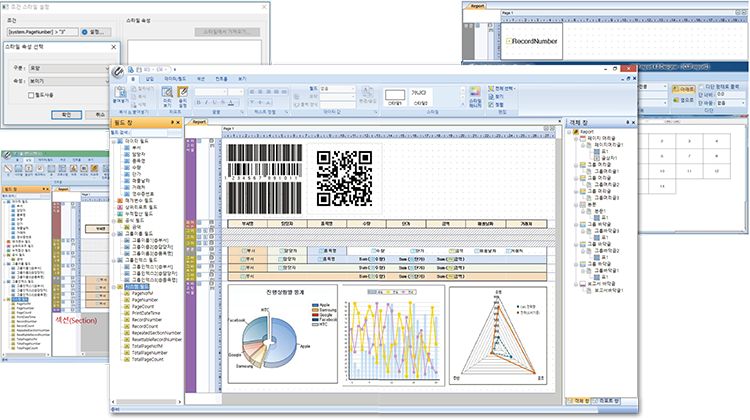Open the font name dropdown in ribbon
The height and width of the screenshot is (420, 750).
(x=211, y=91)
